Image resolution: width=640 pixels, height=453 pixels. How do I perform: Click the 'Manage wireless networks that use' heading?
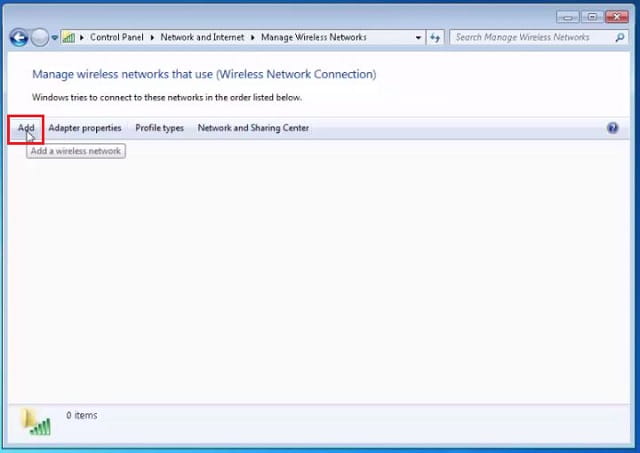pos(204,74)
